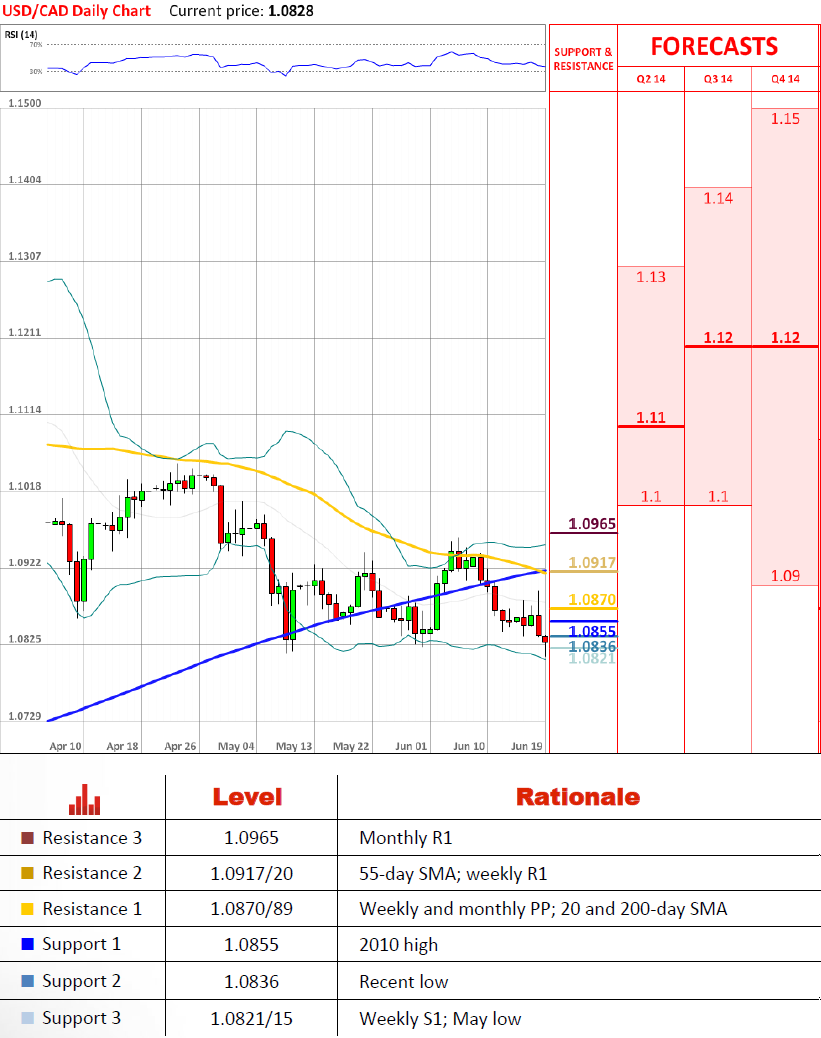Screen dimensions: 821x1038
Task: Click the 1.0836 value in Level column
Action: [252, 982]
